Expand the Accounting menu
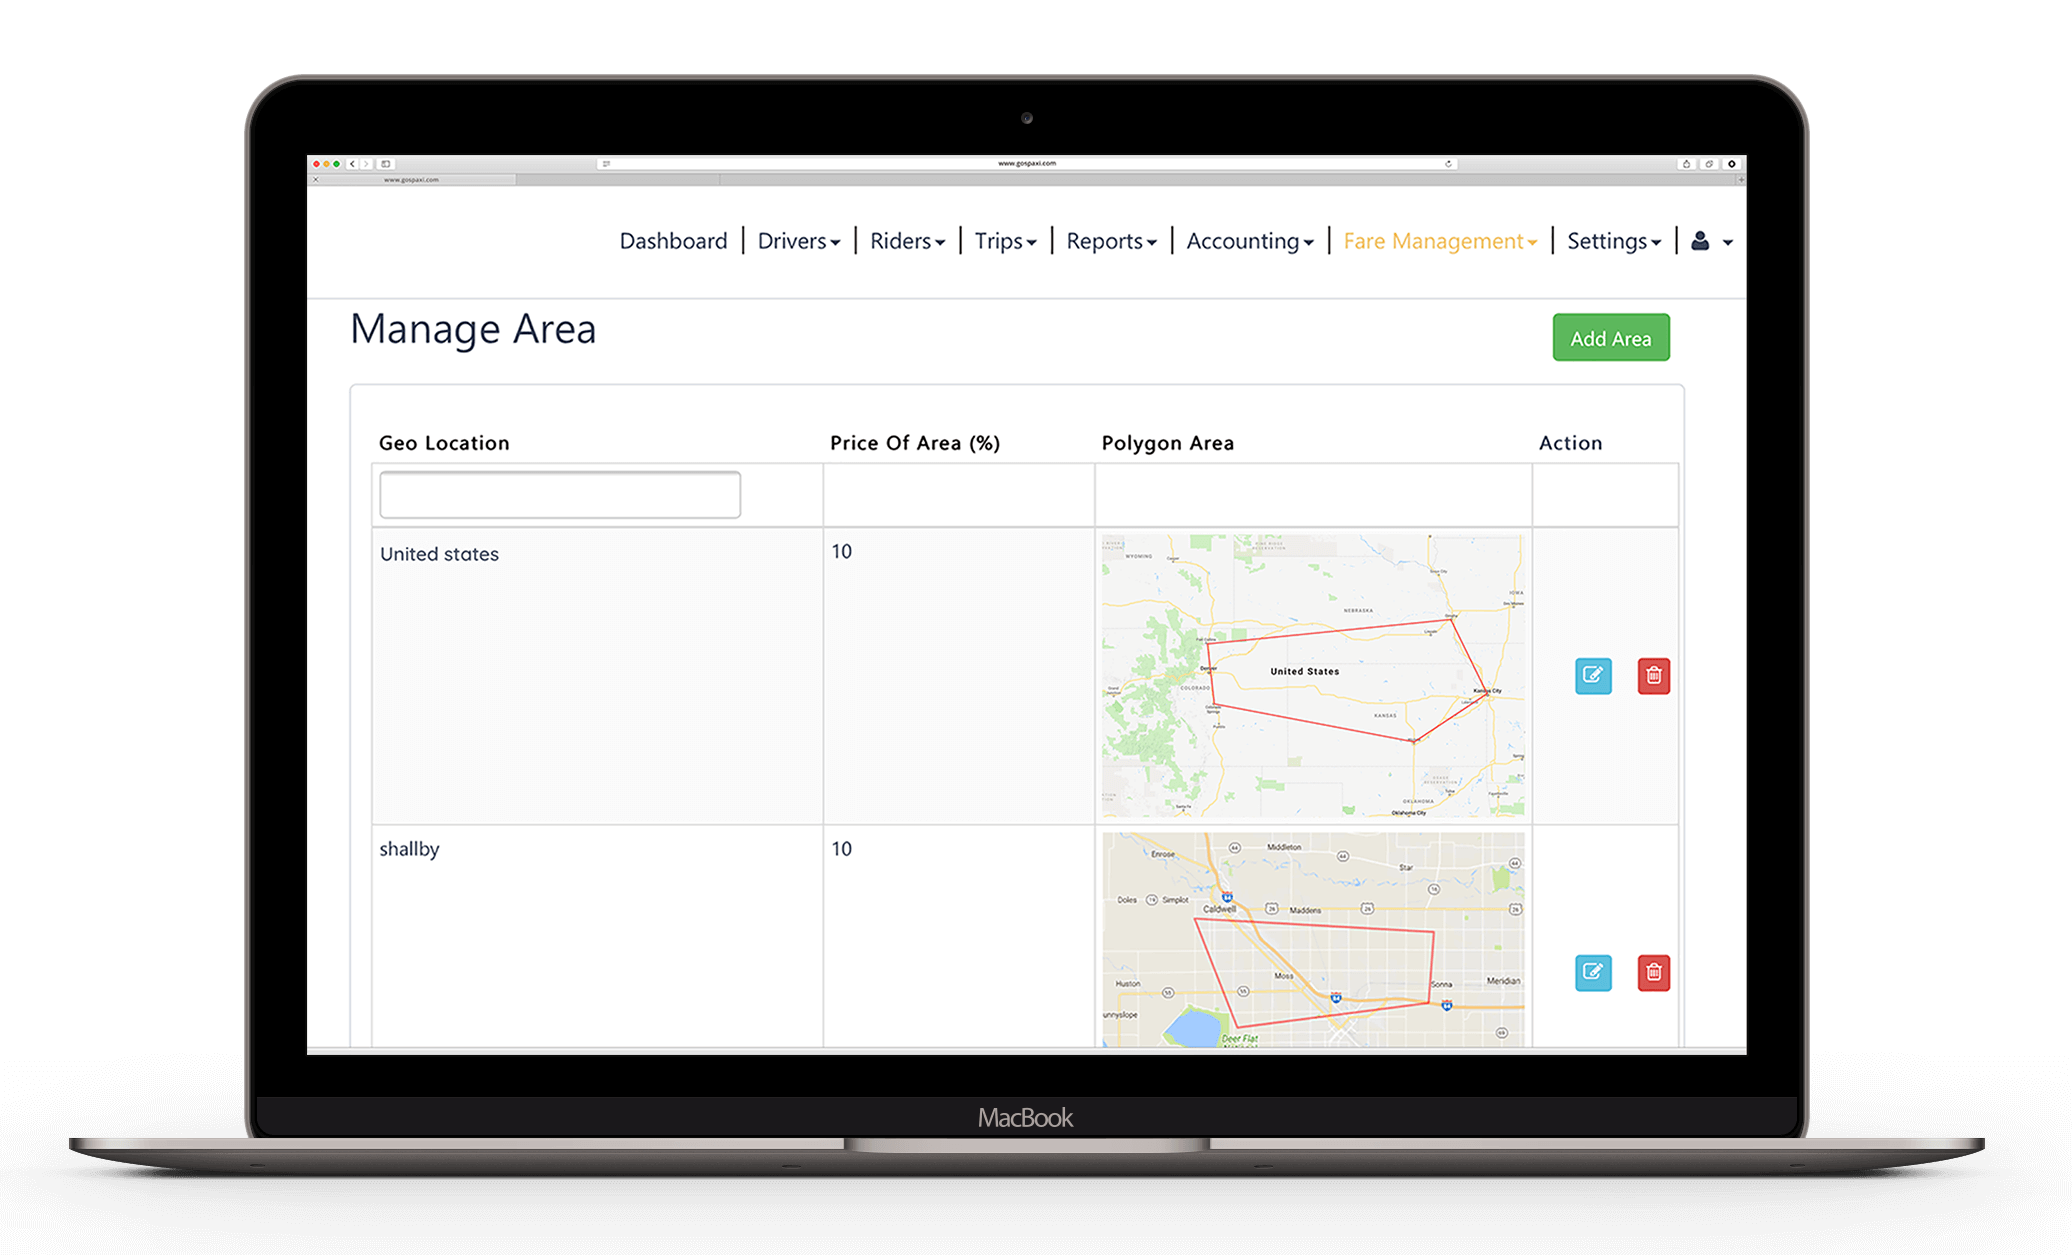 pos(1249,241)
